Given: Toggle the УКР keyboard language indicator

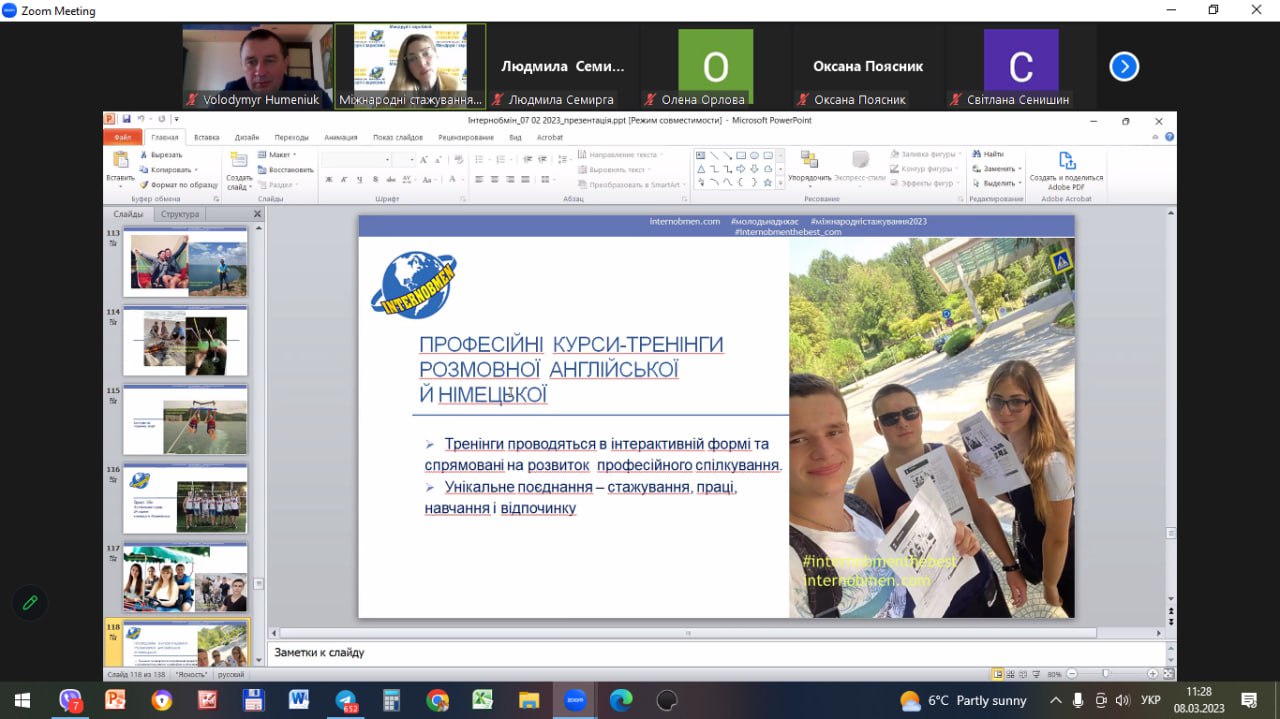Looking at the screenshot, I should click(x=1151, y=700).
